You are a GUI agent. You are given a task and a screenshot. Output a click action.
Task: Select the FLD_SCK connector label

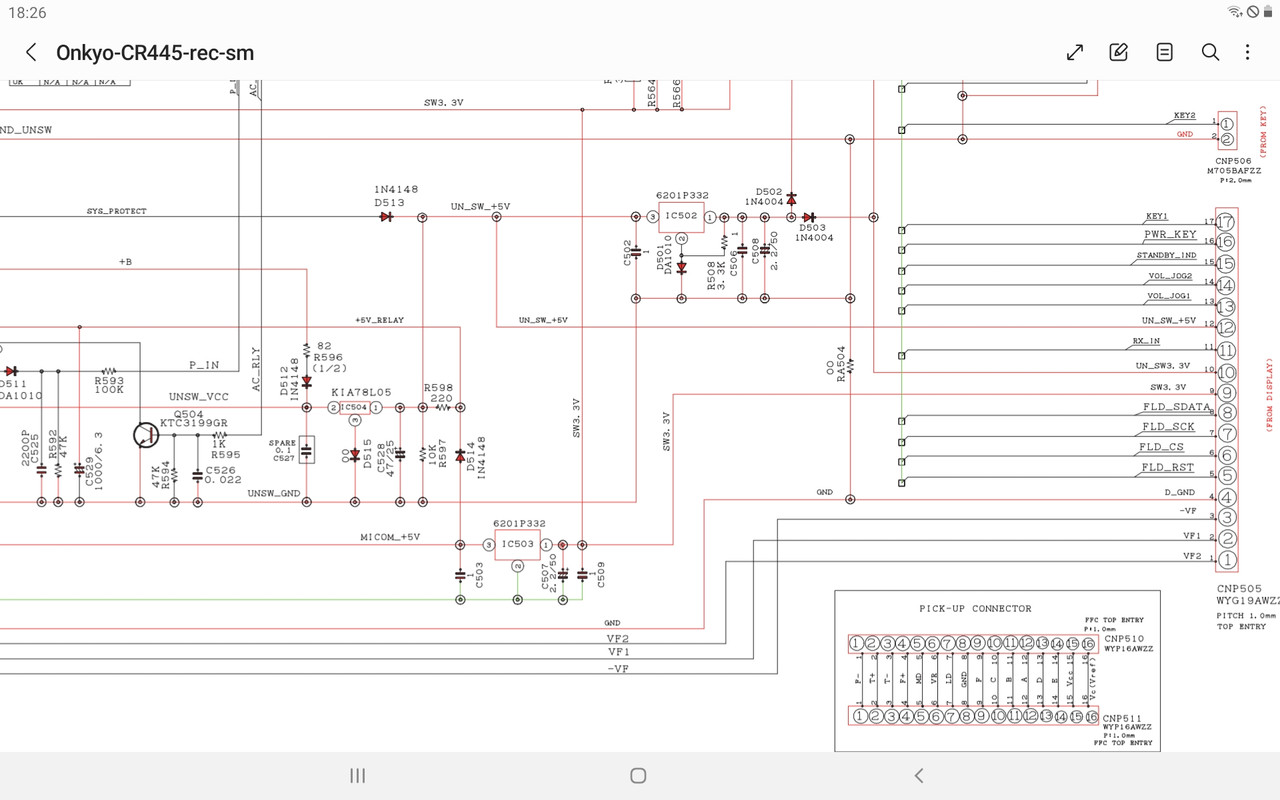coord(1168,427)
